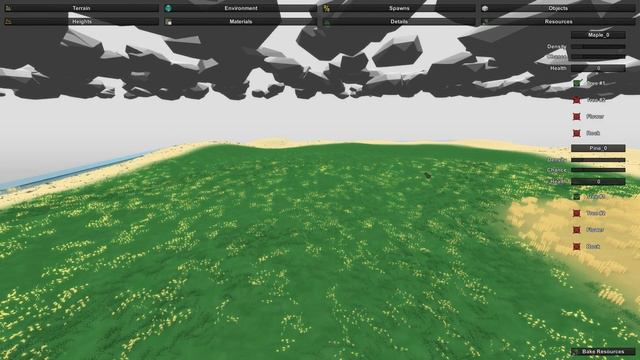Viewport: 640px width, 360px height.
Task: Toggle Maple_0 Rock checkbox
Action: point(576,133)
